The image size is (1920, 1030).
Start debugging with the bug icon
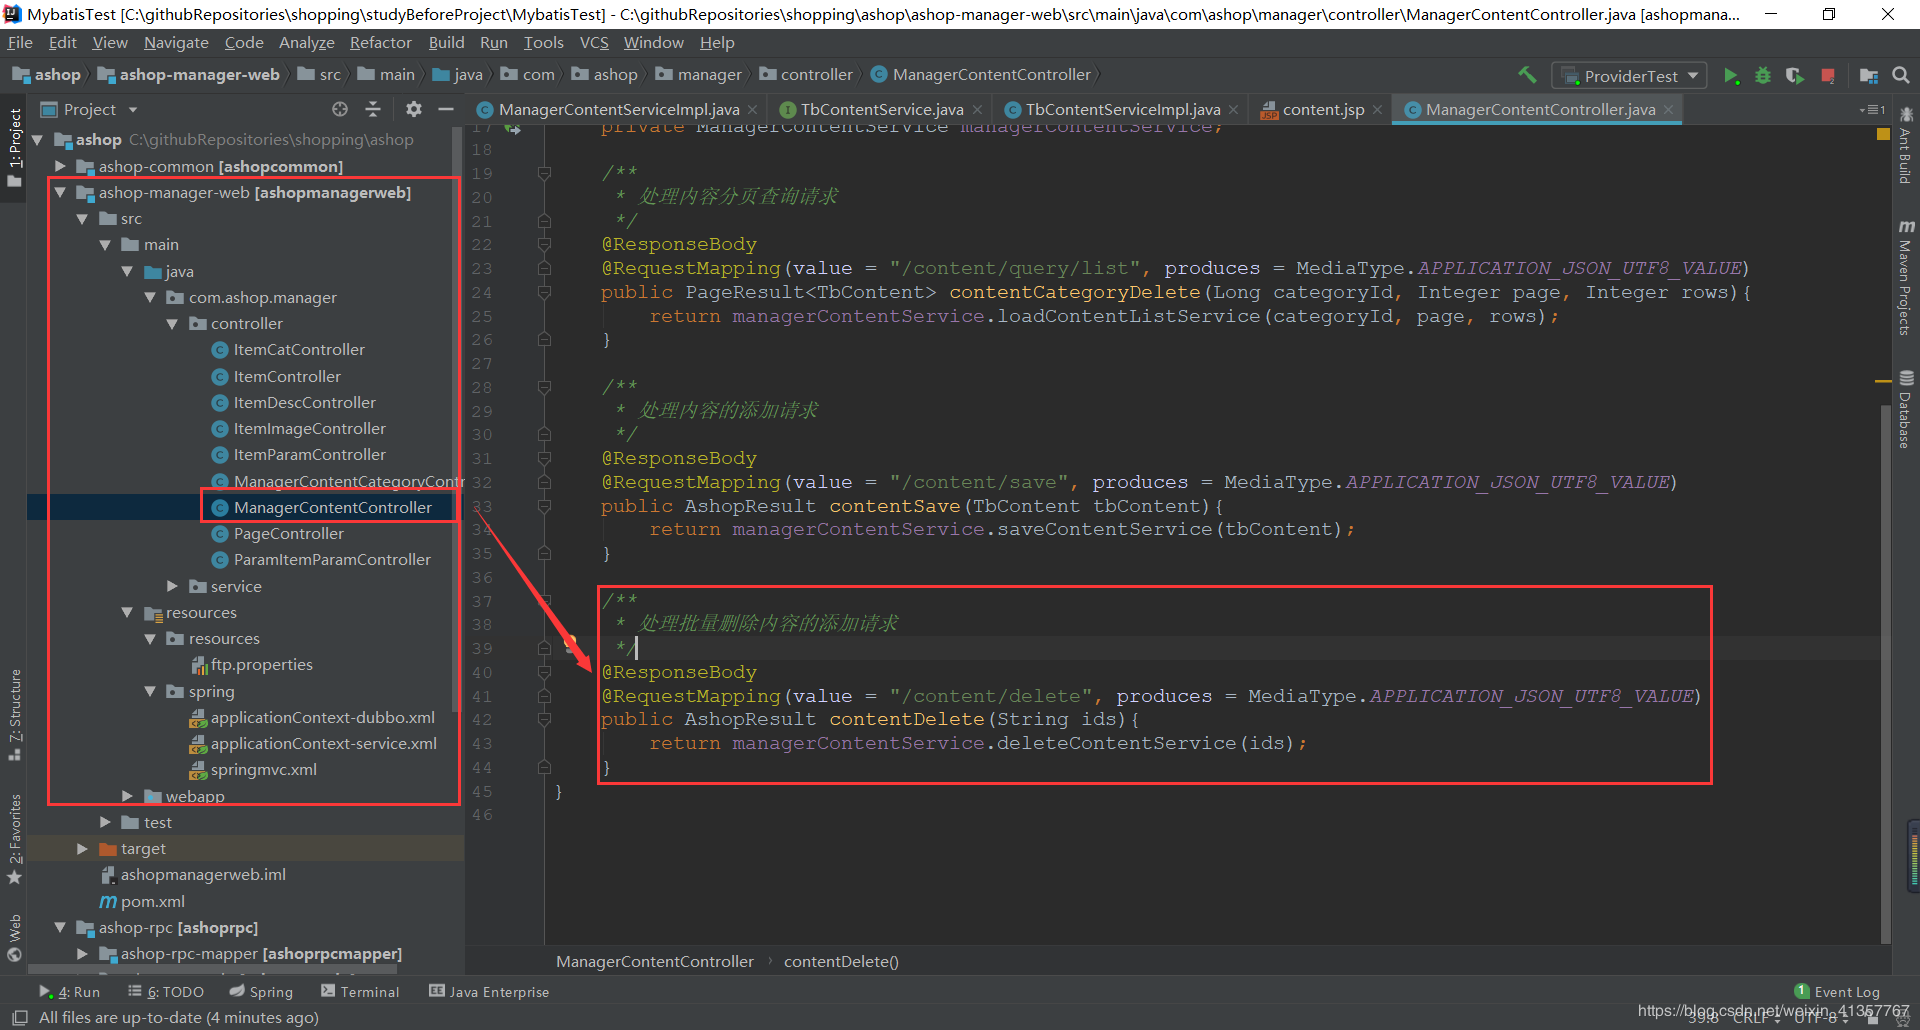pos(1763,76)
